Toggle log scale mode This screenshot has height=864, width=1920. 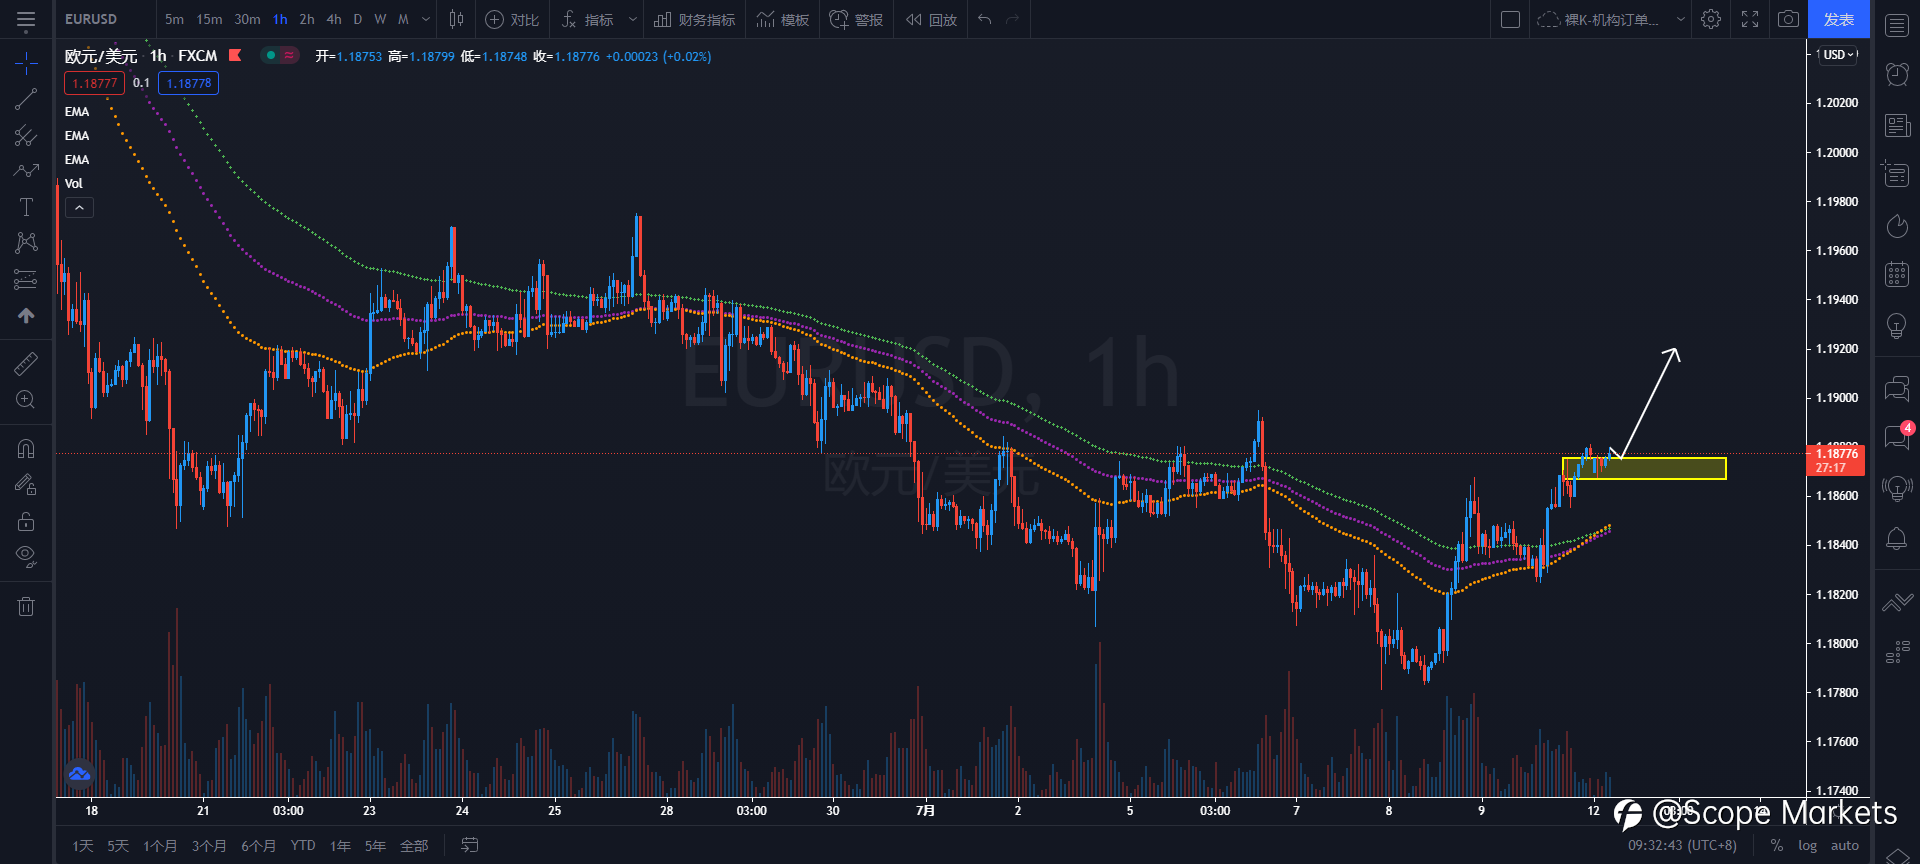(x=1807, y=846)
